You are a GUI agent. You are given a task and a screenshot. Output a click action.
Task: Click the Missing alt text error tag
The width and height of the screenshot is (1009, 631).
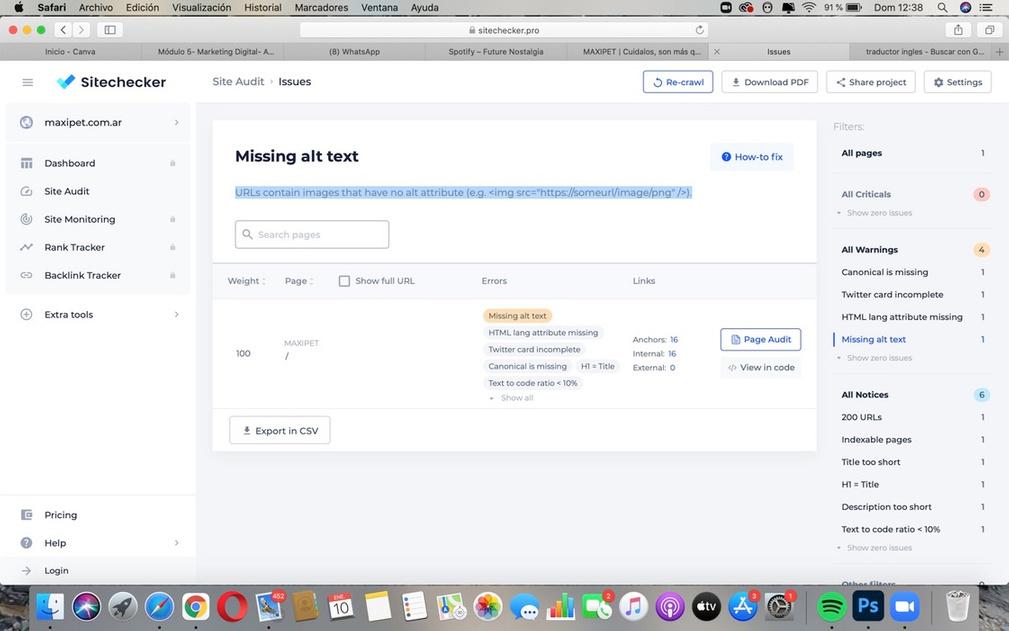(x=517, y=316)
